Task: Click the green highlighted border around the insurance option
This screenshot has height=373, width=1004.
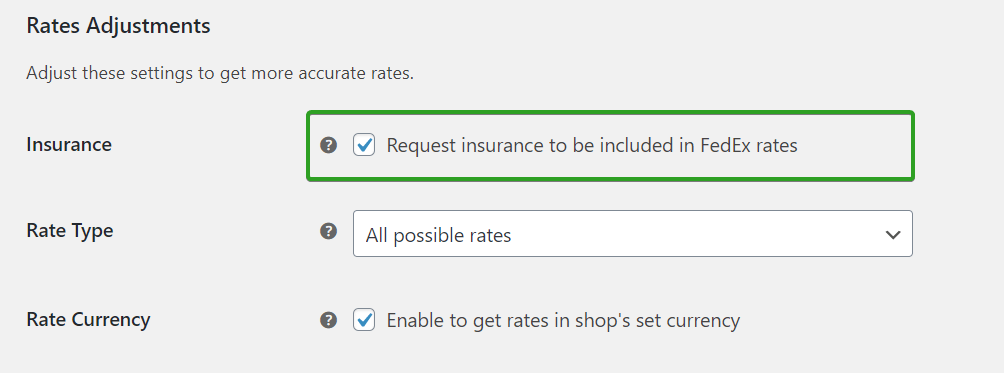Action: (610, 114)
